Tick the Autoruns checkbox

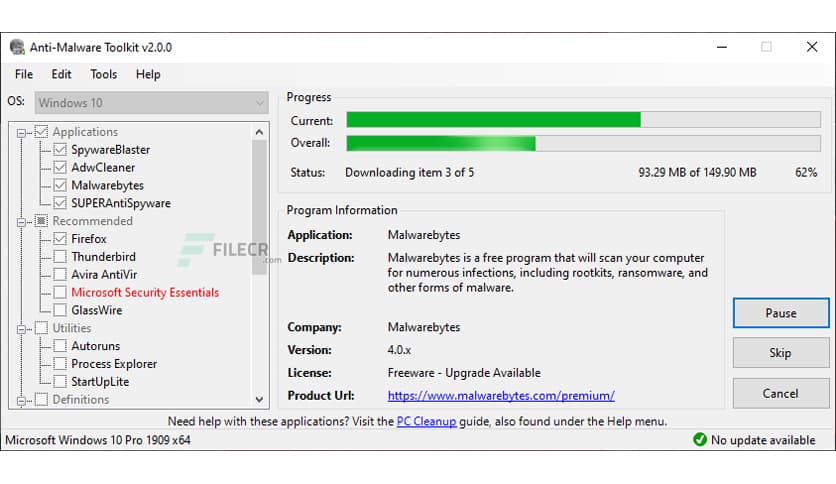click(x=60, y=346)
